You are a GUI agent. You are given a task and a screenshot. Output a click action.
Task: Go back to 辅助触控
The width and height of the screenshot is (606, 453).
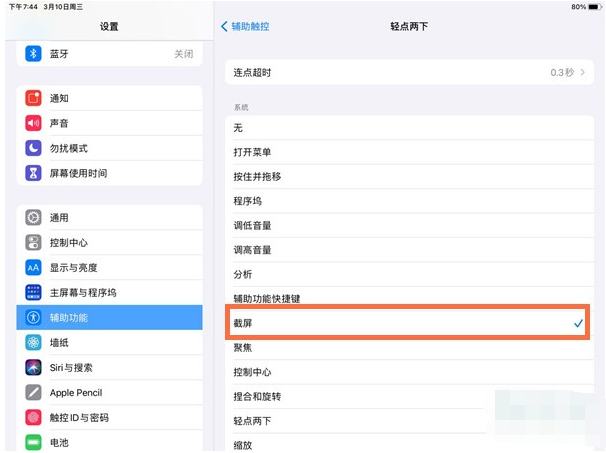click(x=245, y=26)
